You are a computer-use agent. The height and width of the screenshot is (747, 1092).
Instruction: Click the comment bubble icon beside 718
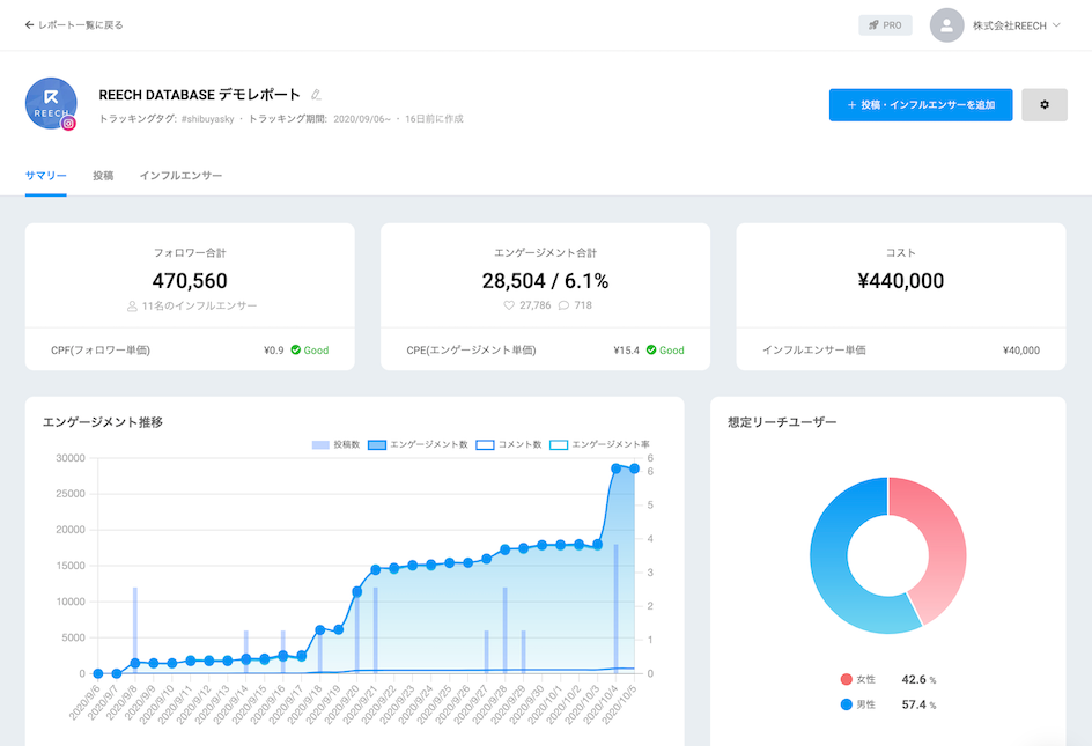(564, 306)
